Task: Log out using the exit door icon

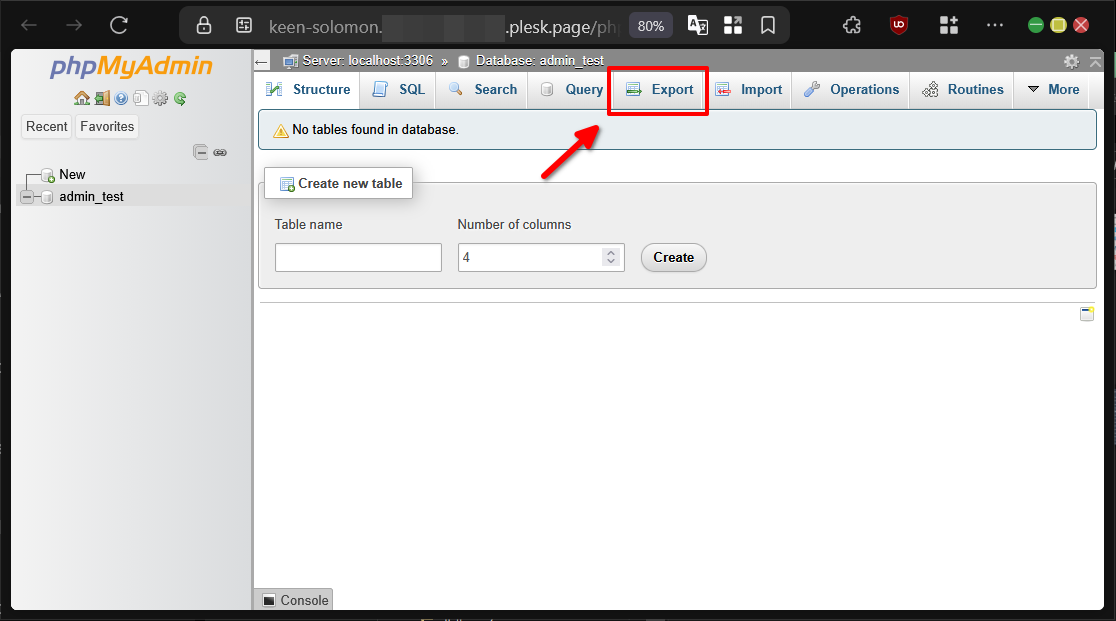Action: point(101,98)
